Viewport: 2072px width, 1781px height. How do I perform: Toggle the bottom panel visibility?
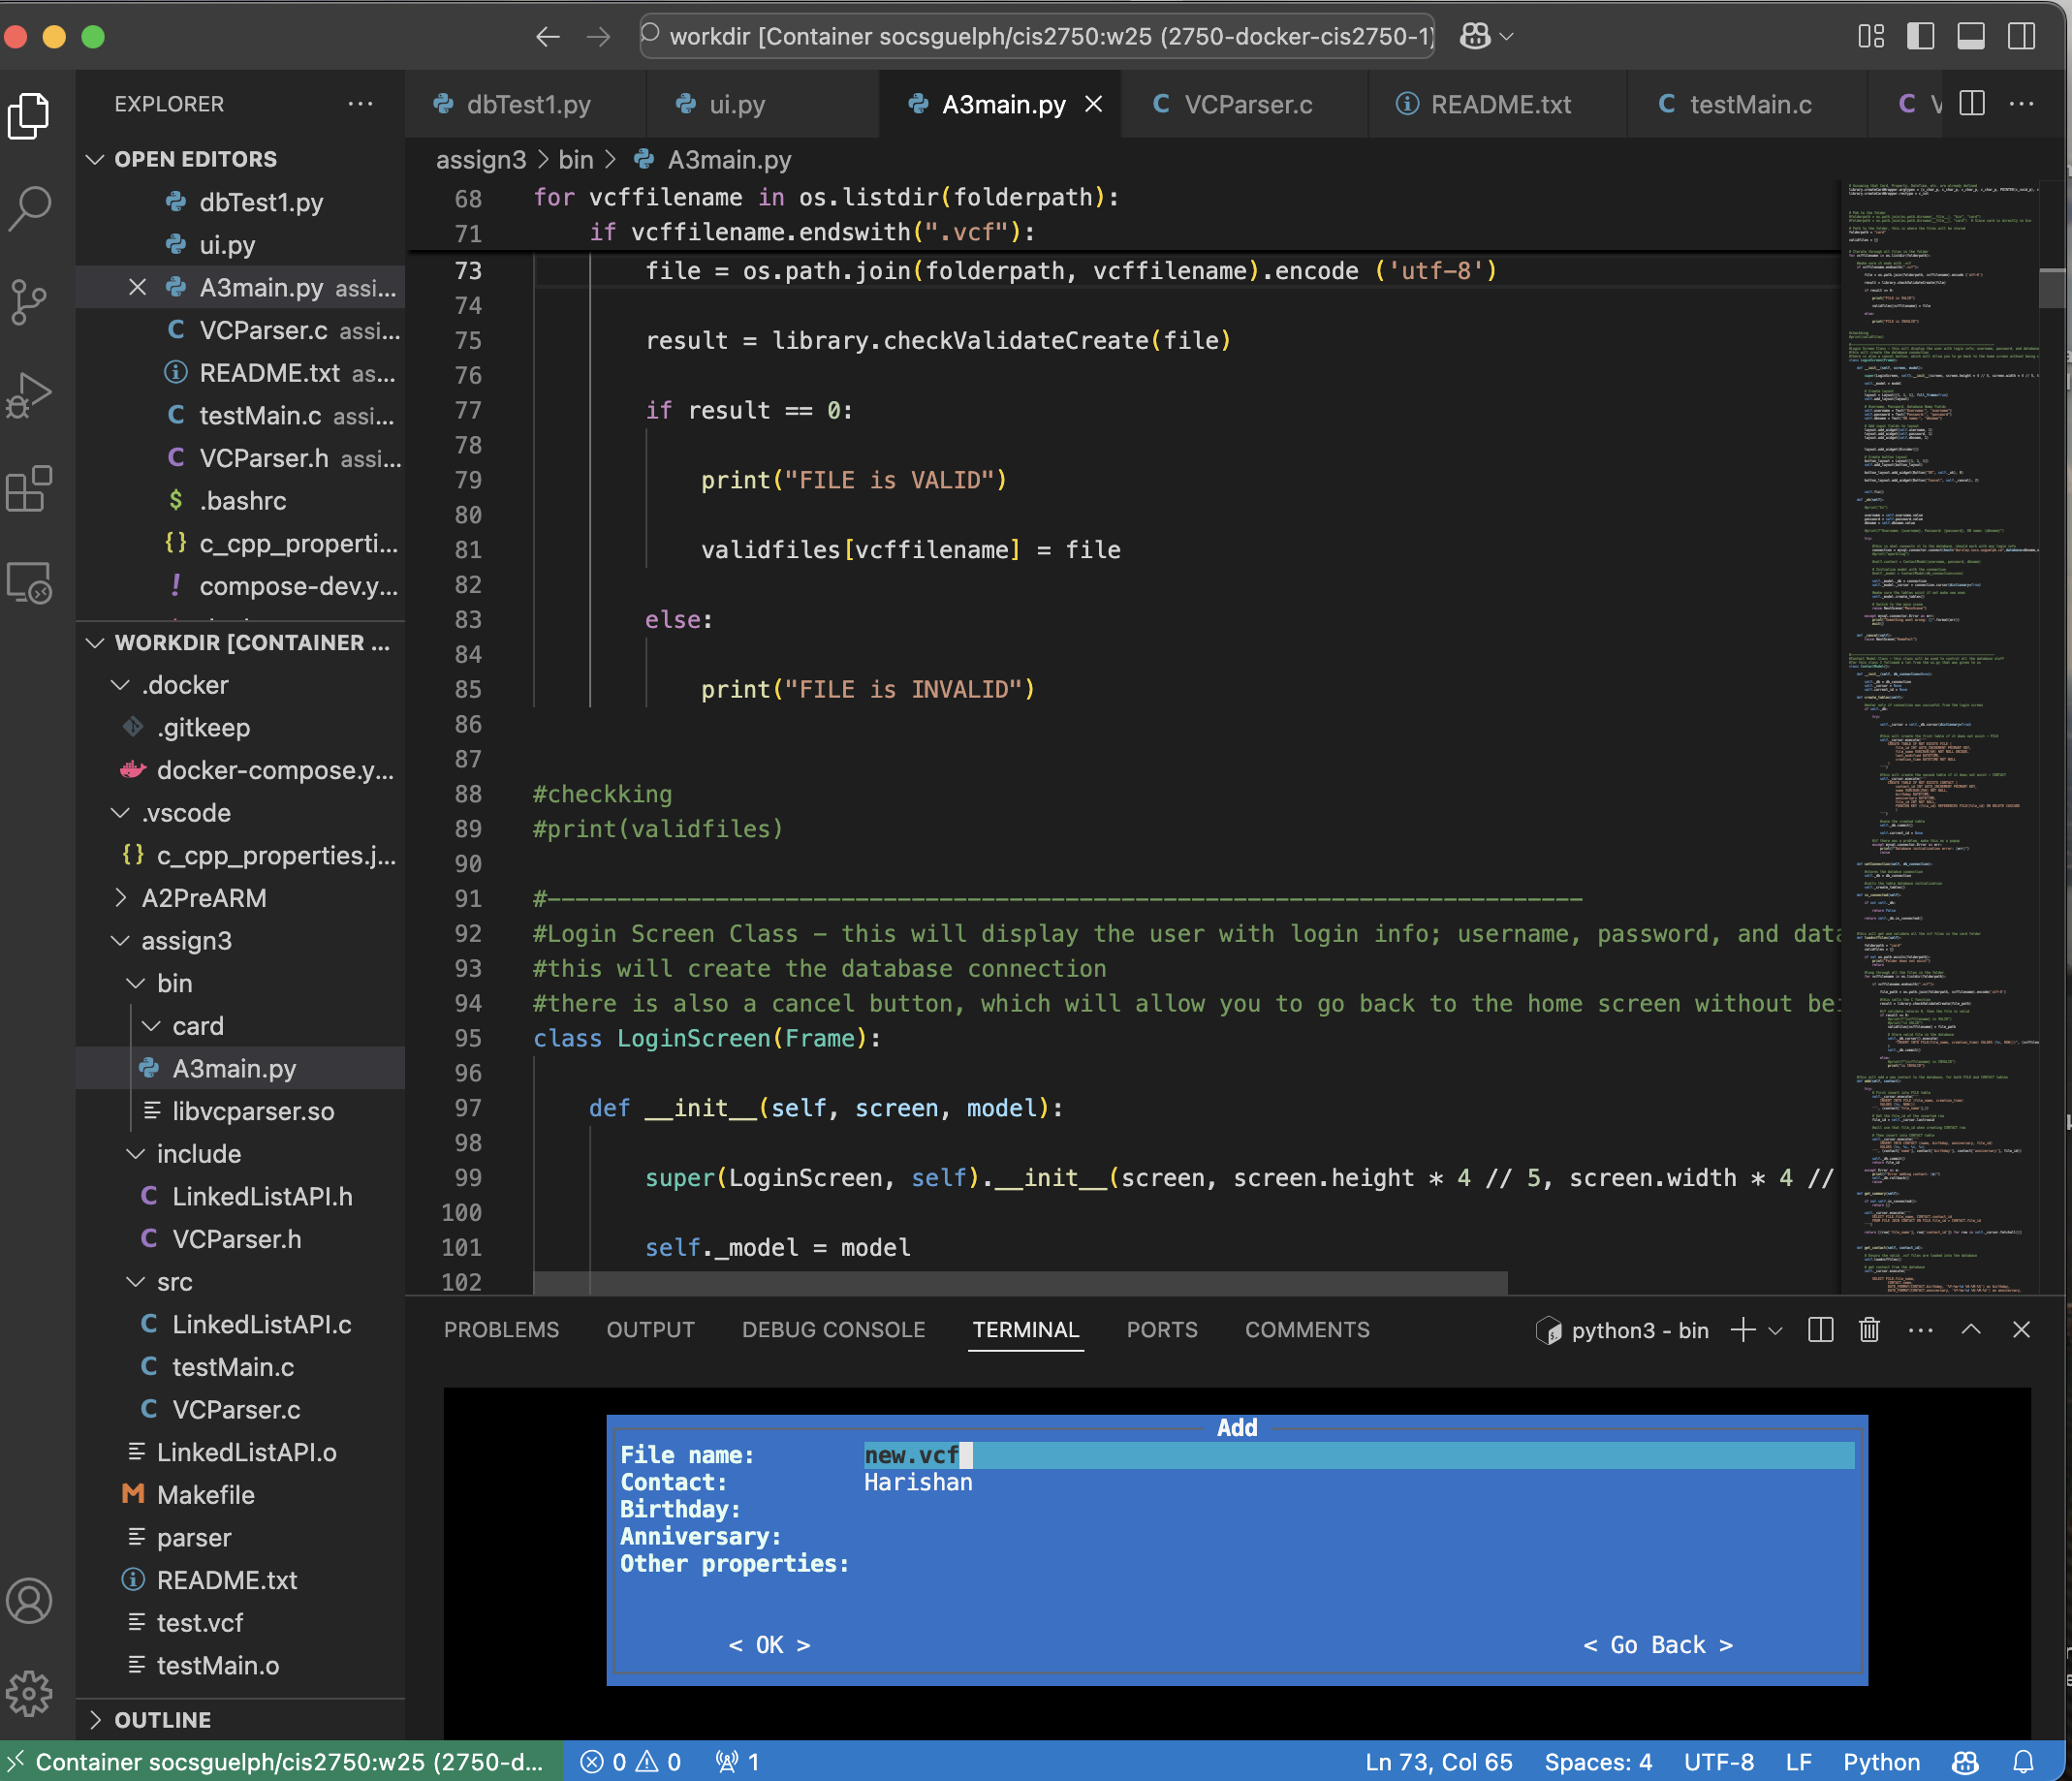click(1970, 37)
